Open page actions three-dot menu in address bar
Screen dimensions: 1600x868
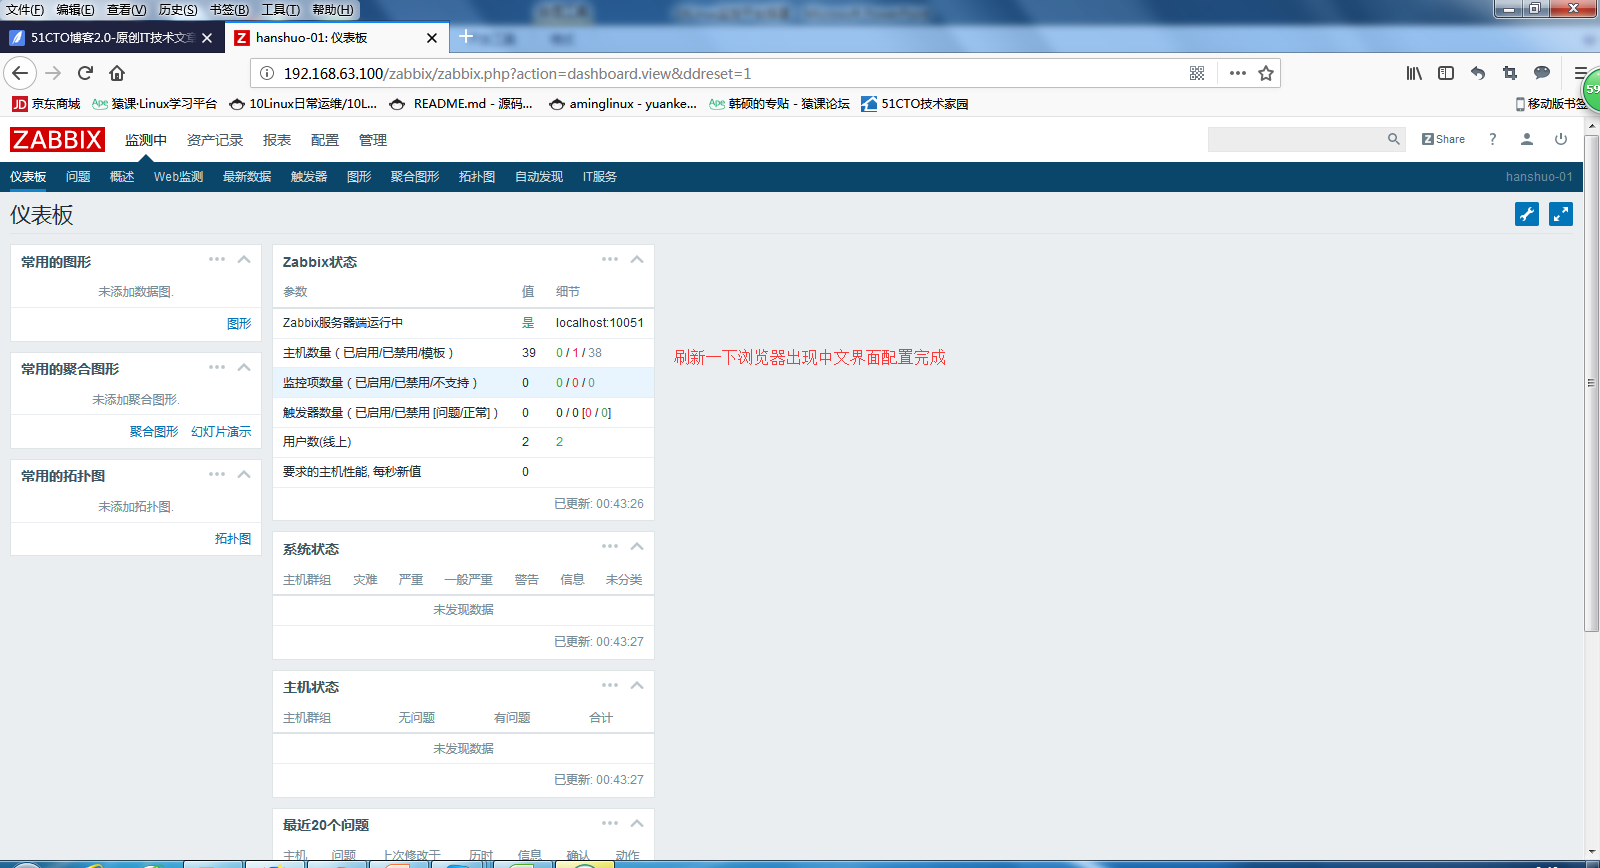[1238, 73]
